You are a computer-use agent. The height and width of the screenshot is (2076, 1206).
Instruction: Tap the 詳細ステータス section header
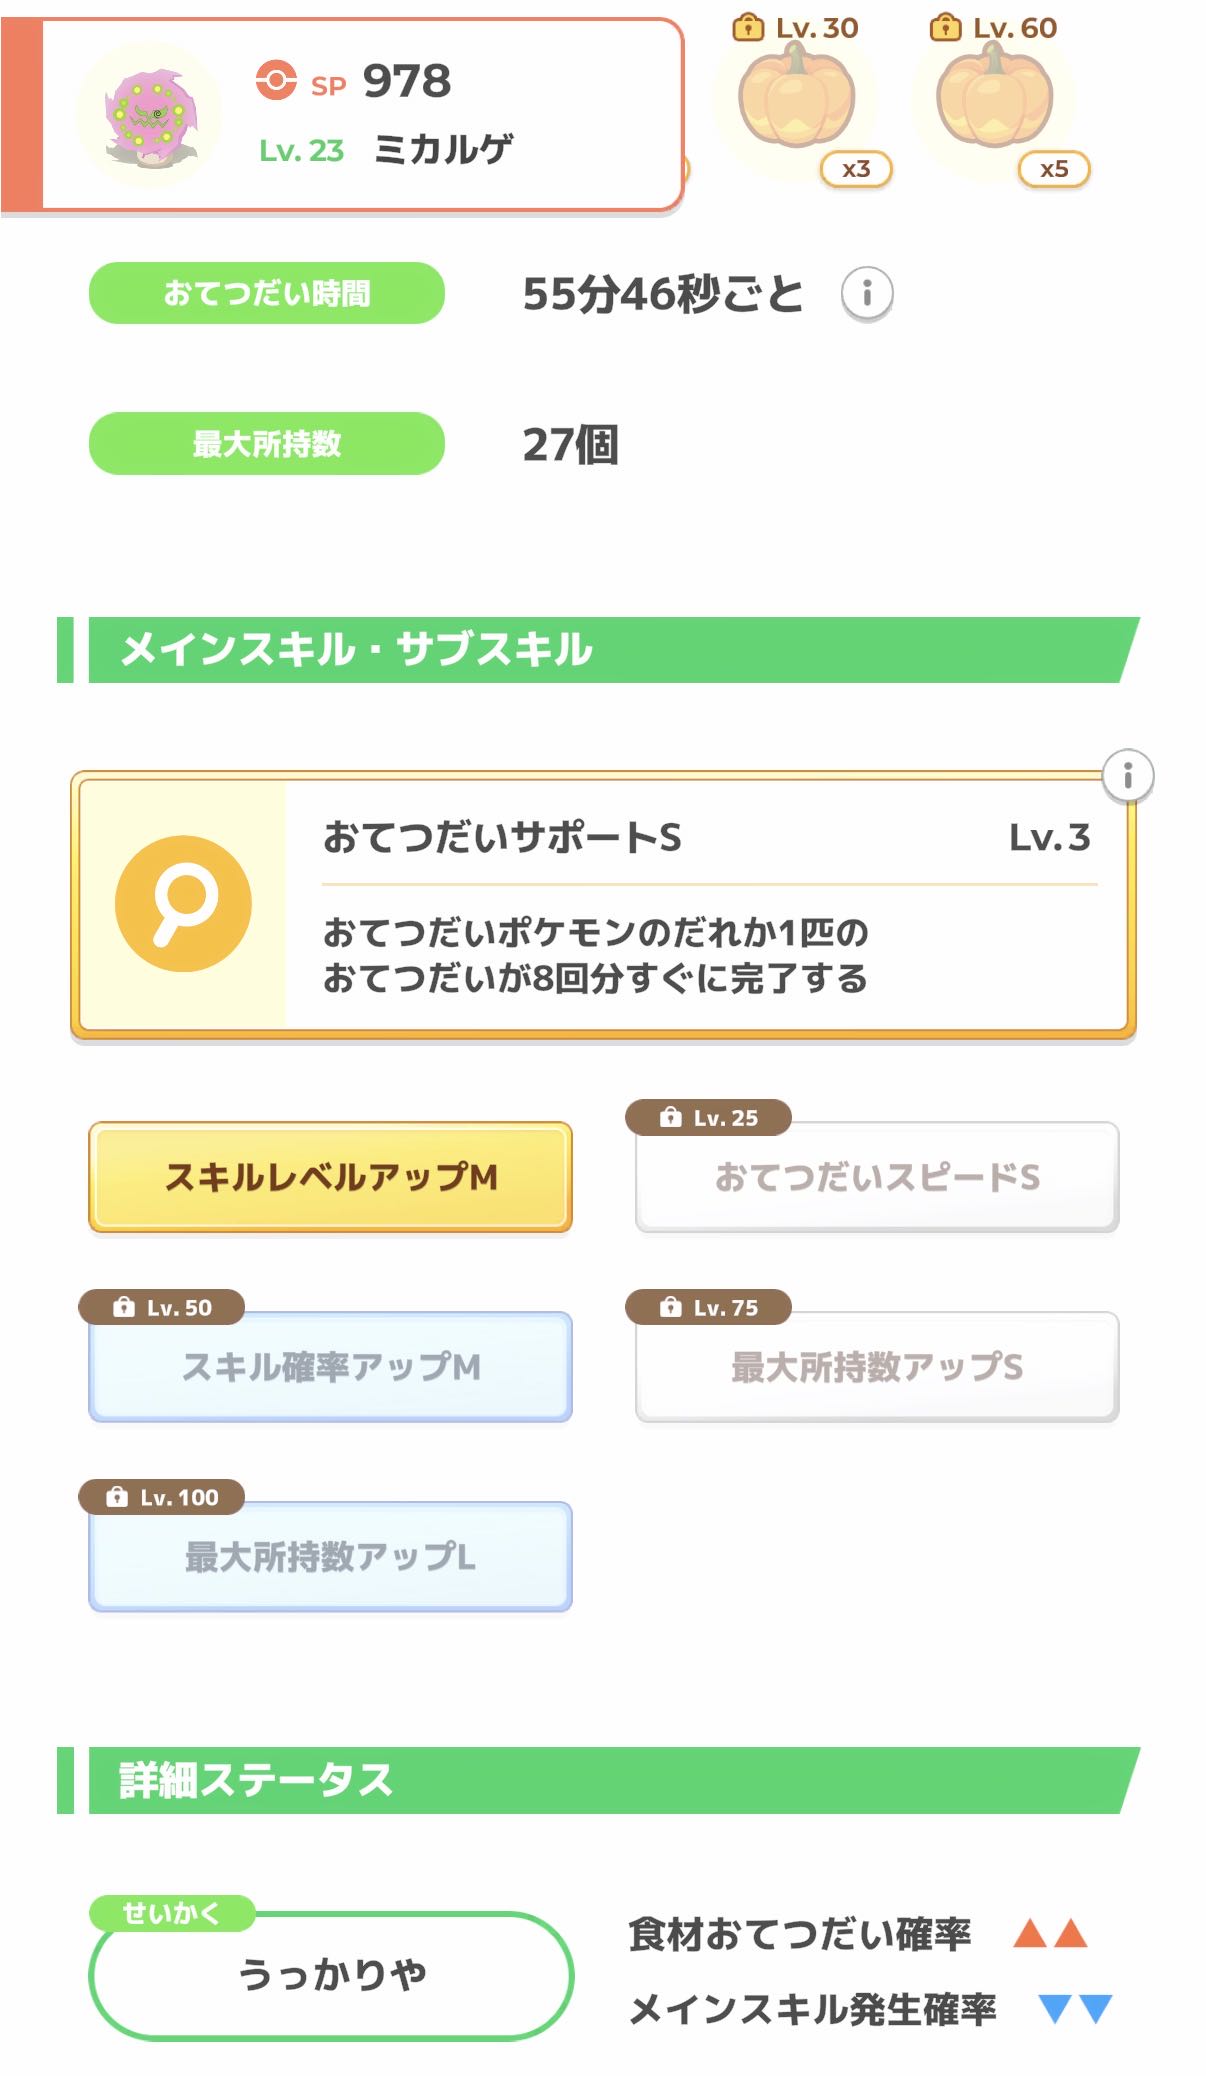[x=600, y=1780]
